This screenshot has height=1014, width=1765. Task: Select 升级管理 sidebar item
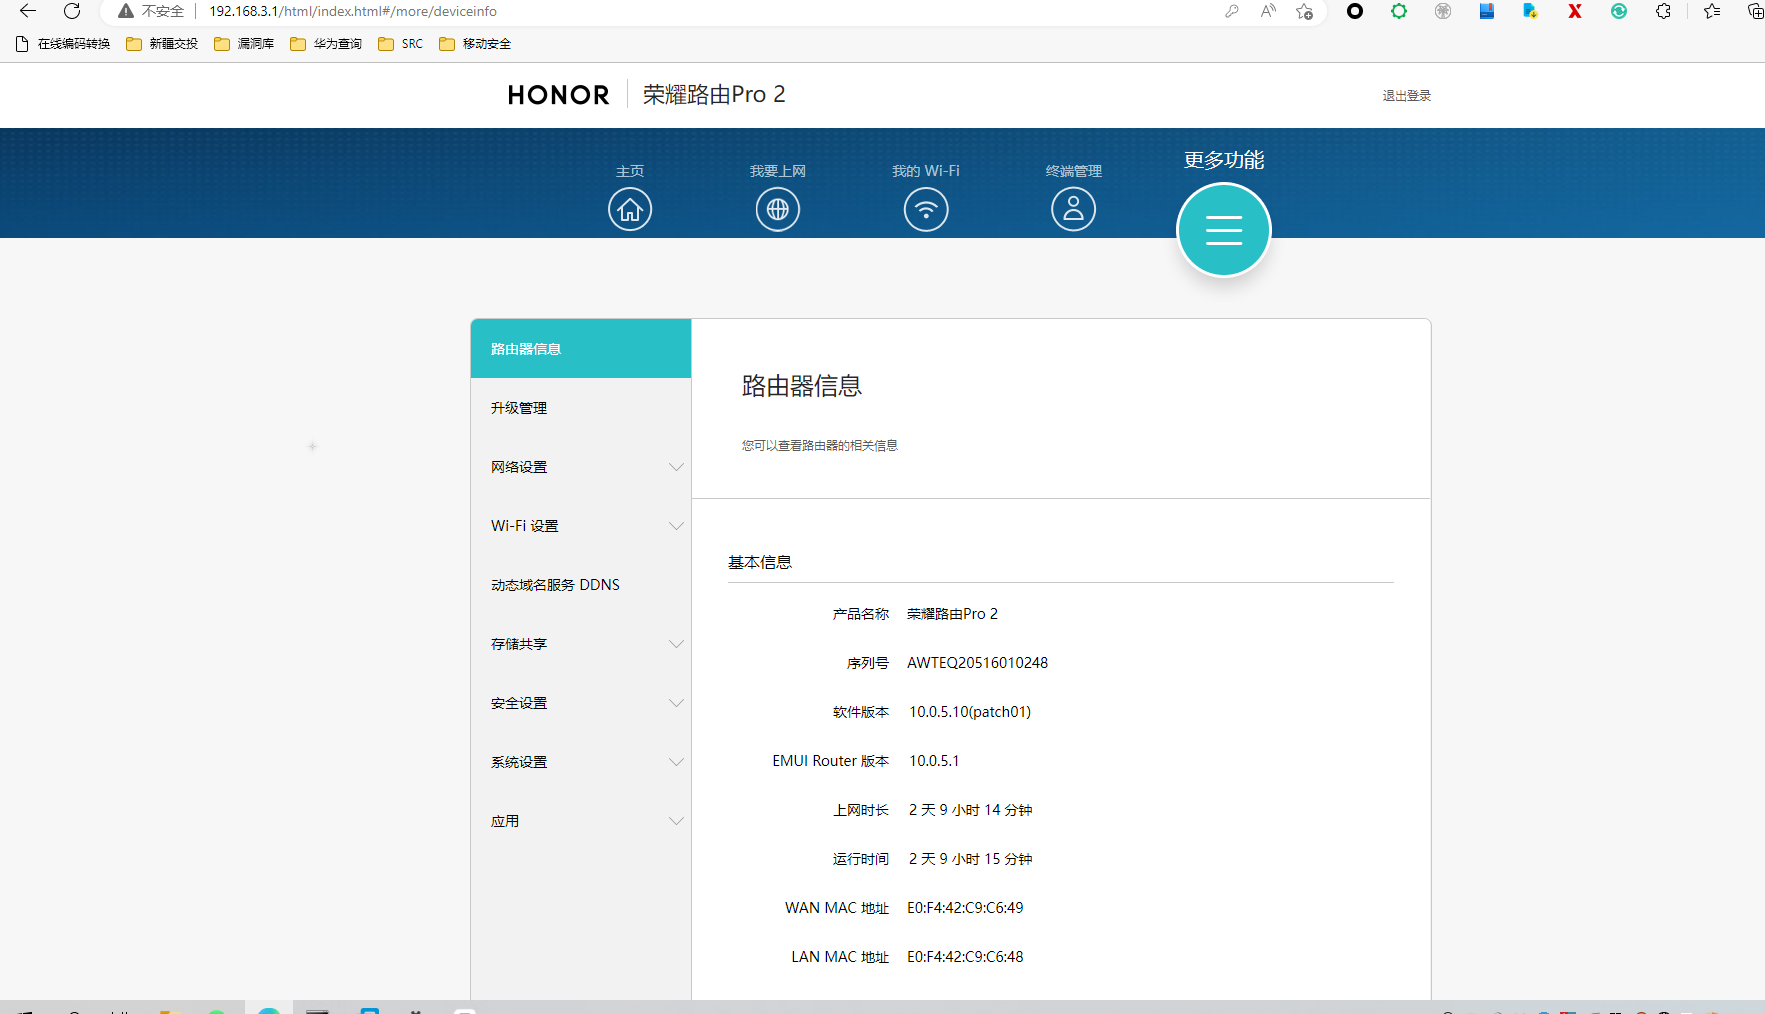coord(581,408)
